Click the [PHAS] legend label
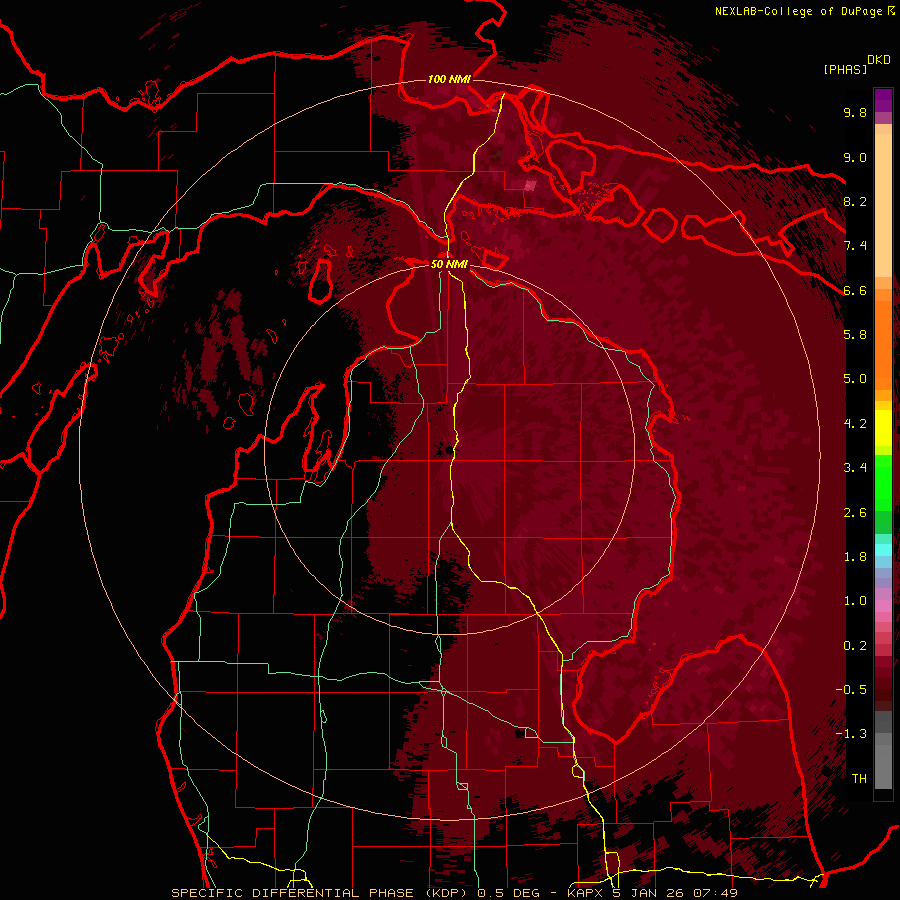The height and width of the screenshot is (900, 900). point(845,69)
